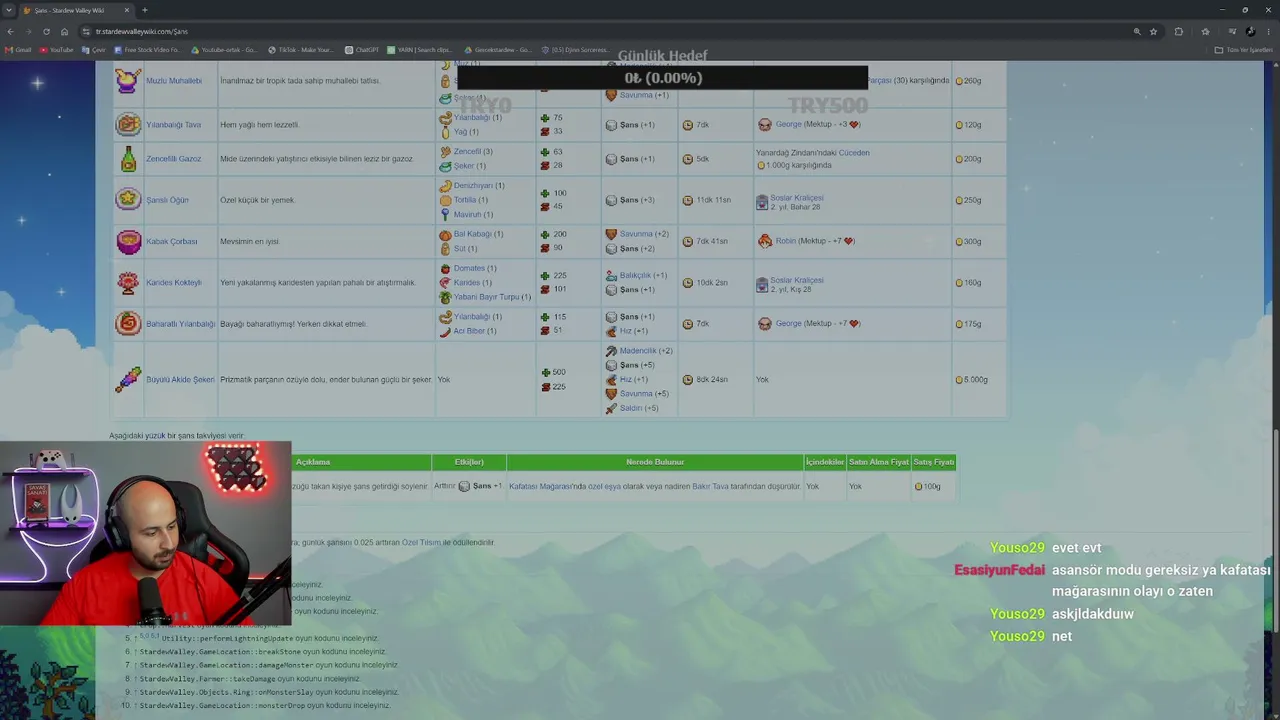Click the Satış Fiyatı column header
This screenshot has width=1280, height=720.
point(934,462)
